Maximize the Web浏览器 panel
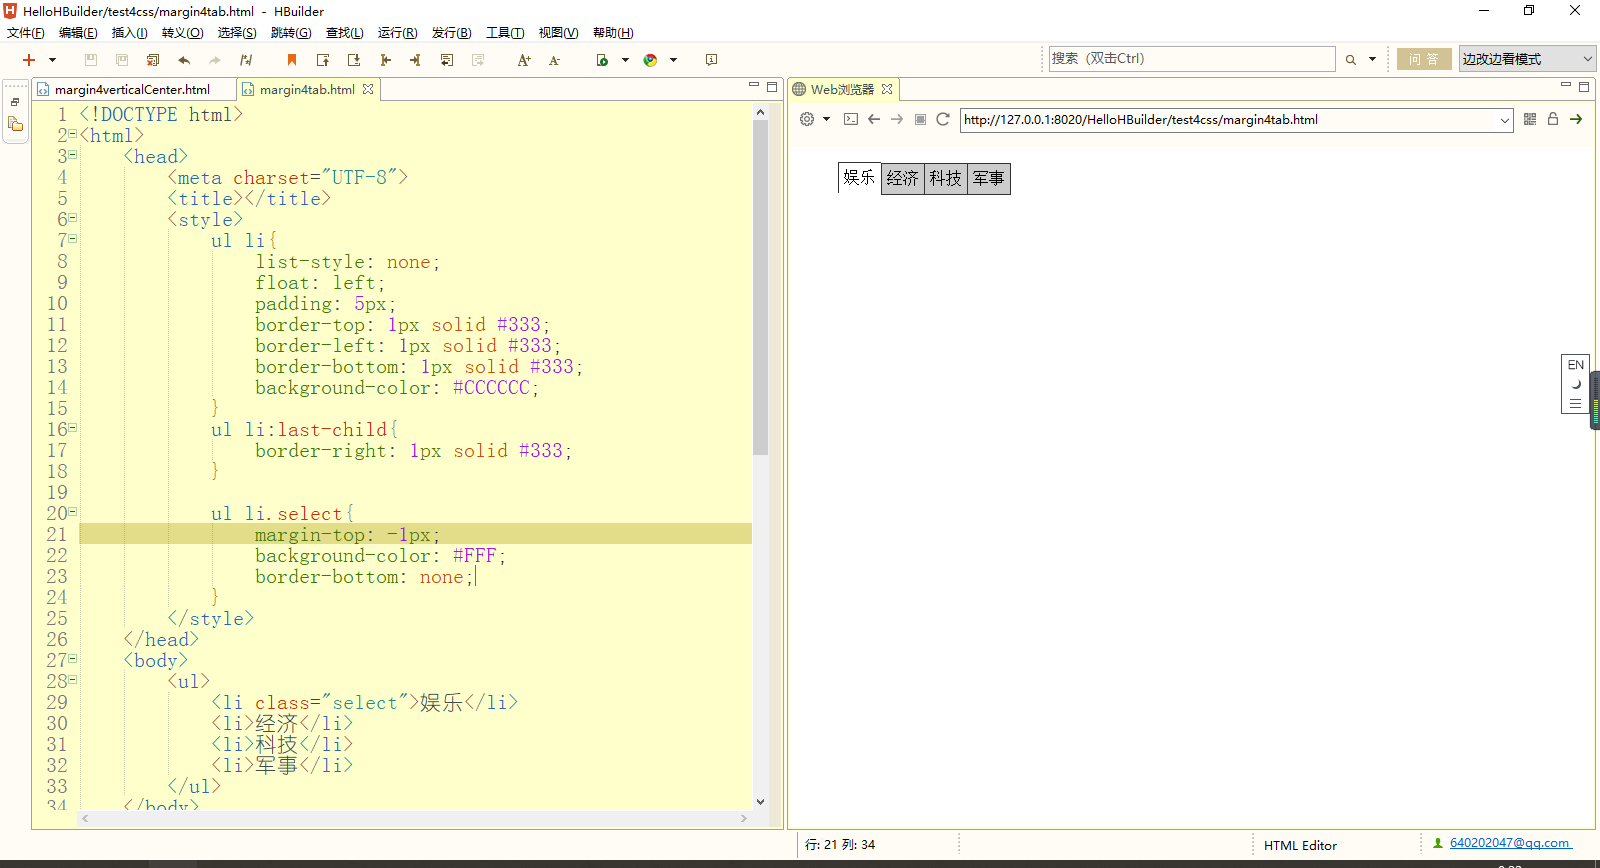The image size is (1600, 868). pos(1584,87)
